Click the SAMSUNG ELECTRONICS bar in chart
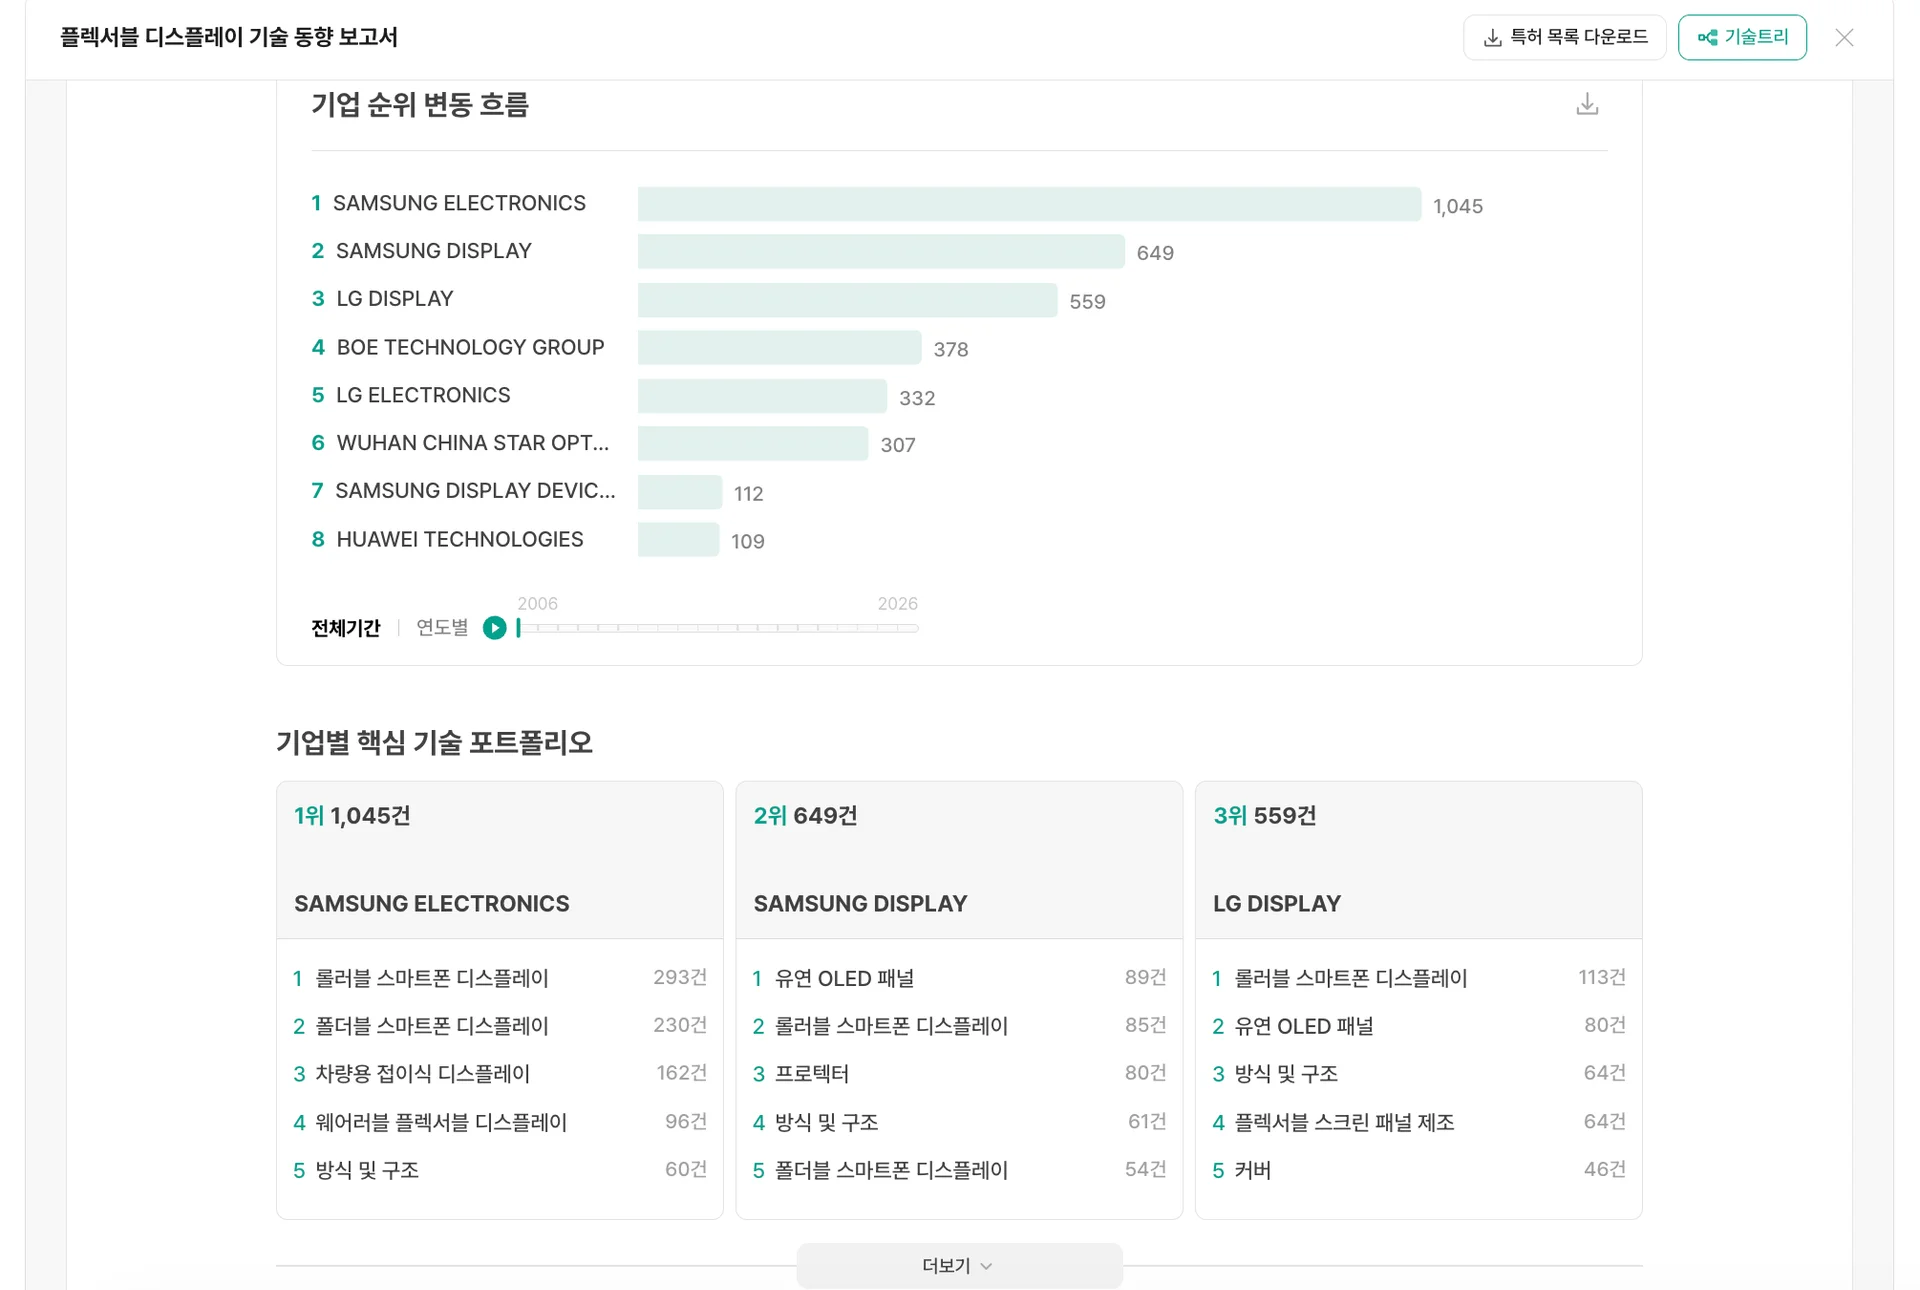 1028,204
